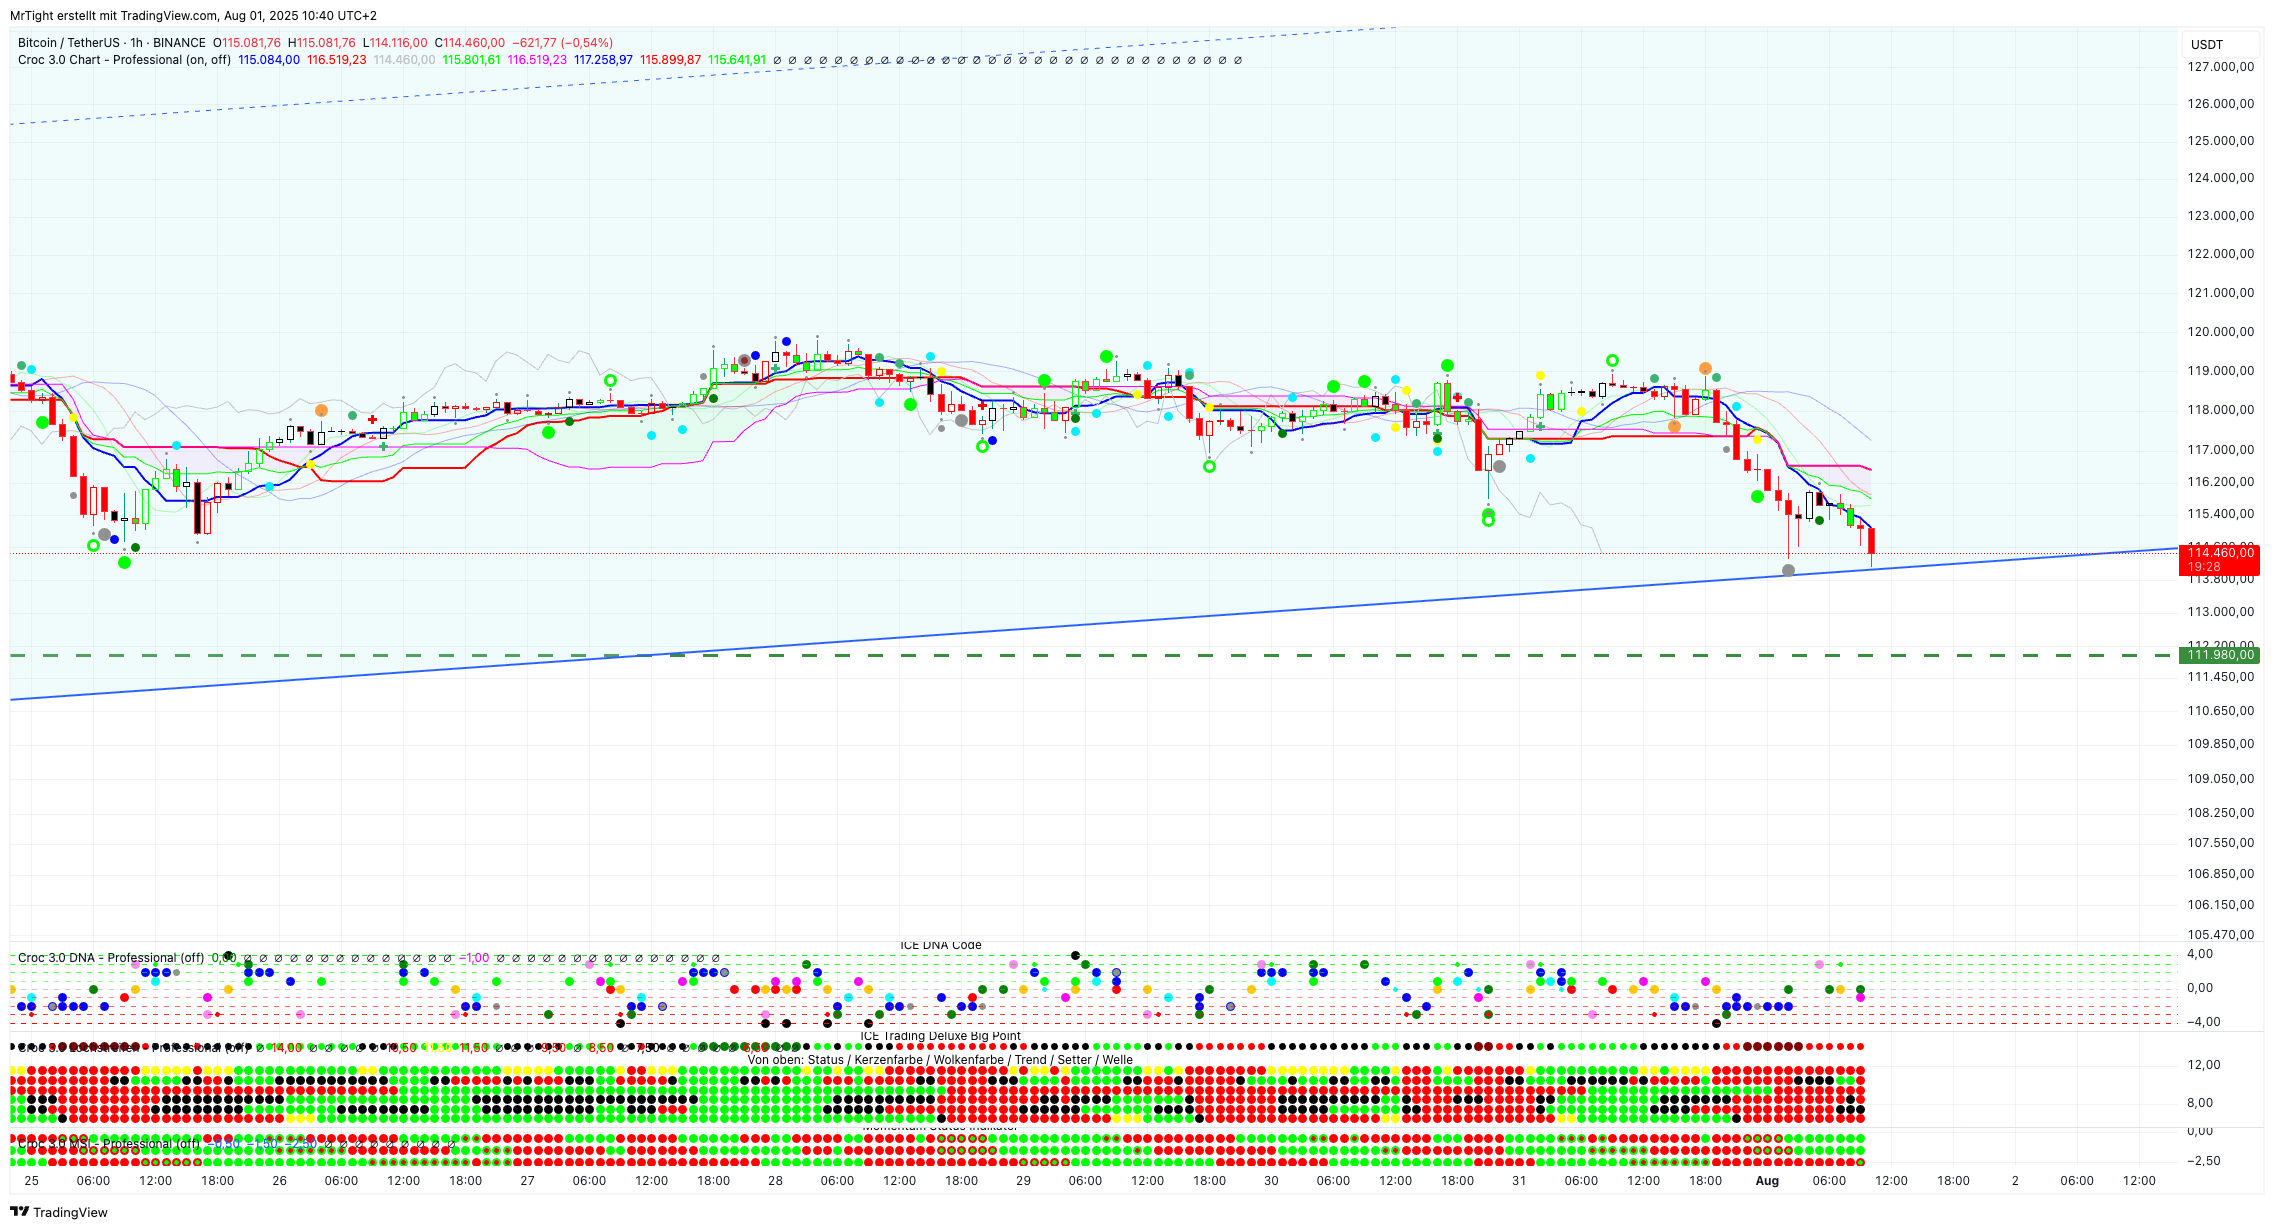
Task: Click the green 111.980,00 price level tag
Action: 2219,655
